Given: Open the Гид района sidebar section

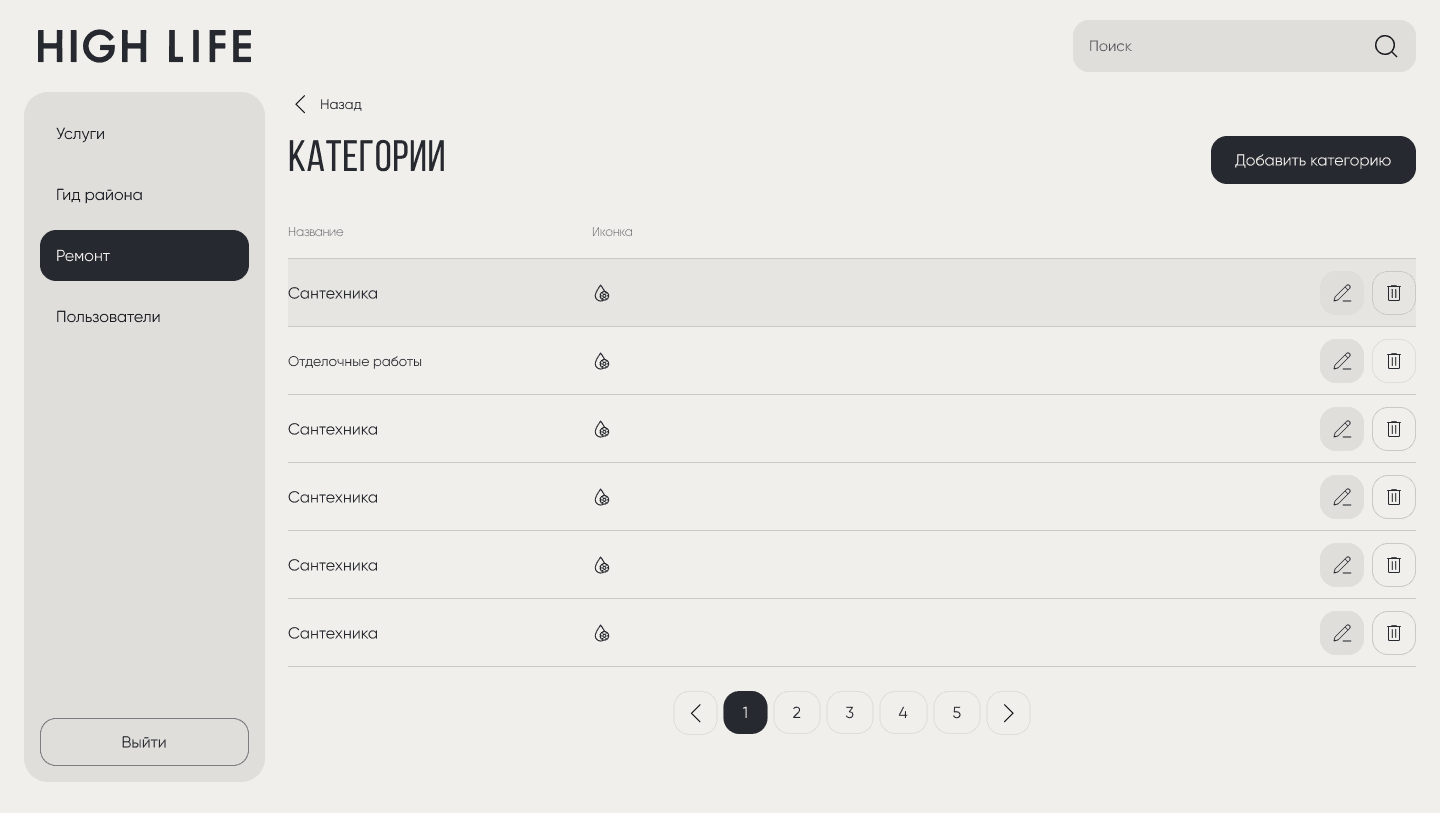Looking at the screenshot, I should click(x=99, y=195).
